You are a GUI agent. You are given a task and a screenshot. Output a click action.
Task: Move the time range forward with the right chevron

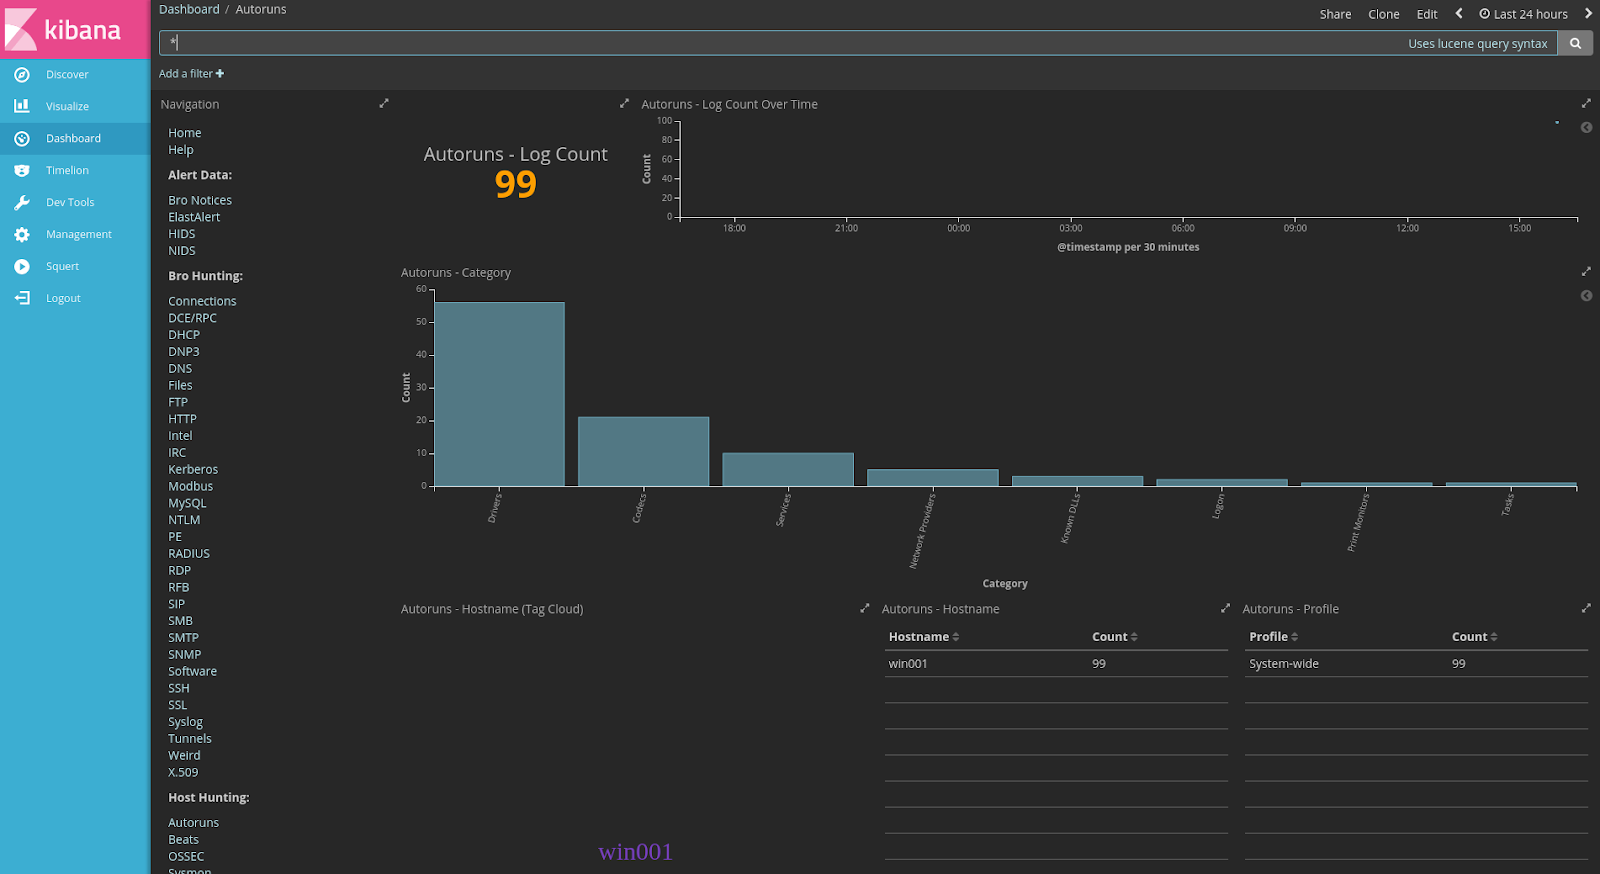[x=1588, y=14]
